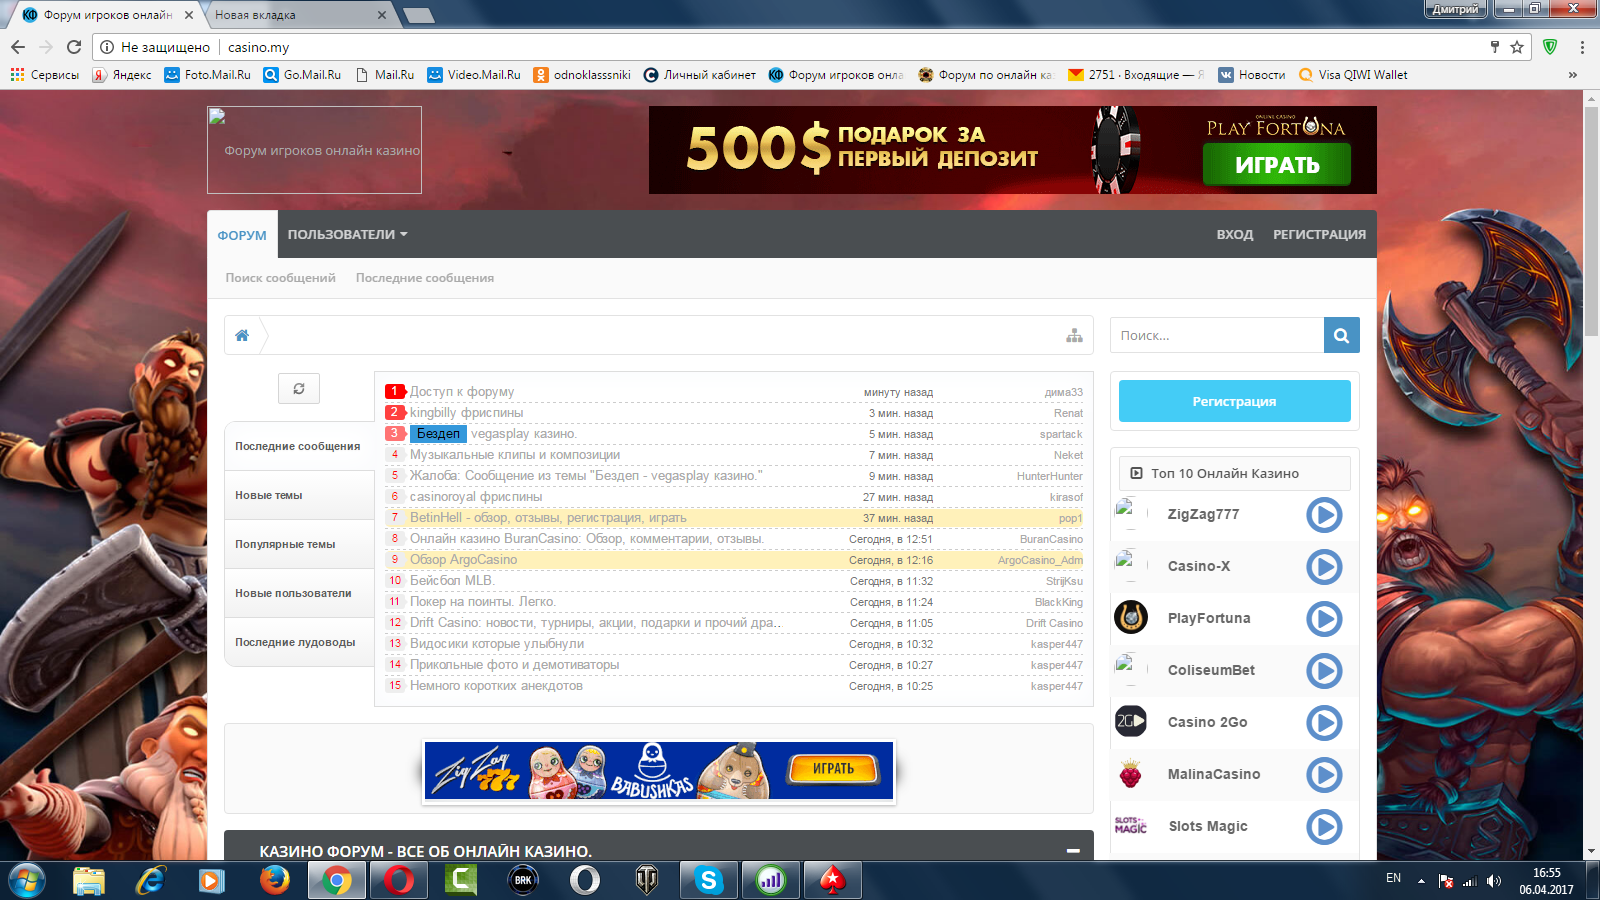Click the play button next to ZigZag777

point(1324,515)
